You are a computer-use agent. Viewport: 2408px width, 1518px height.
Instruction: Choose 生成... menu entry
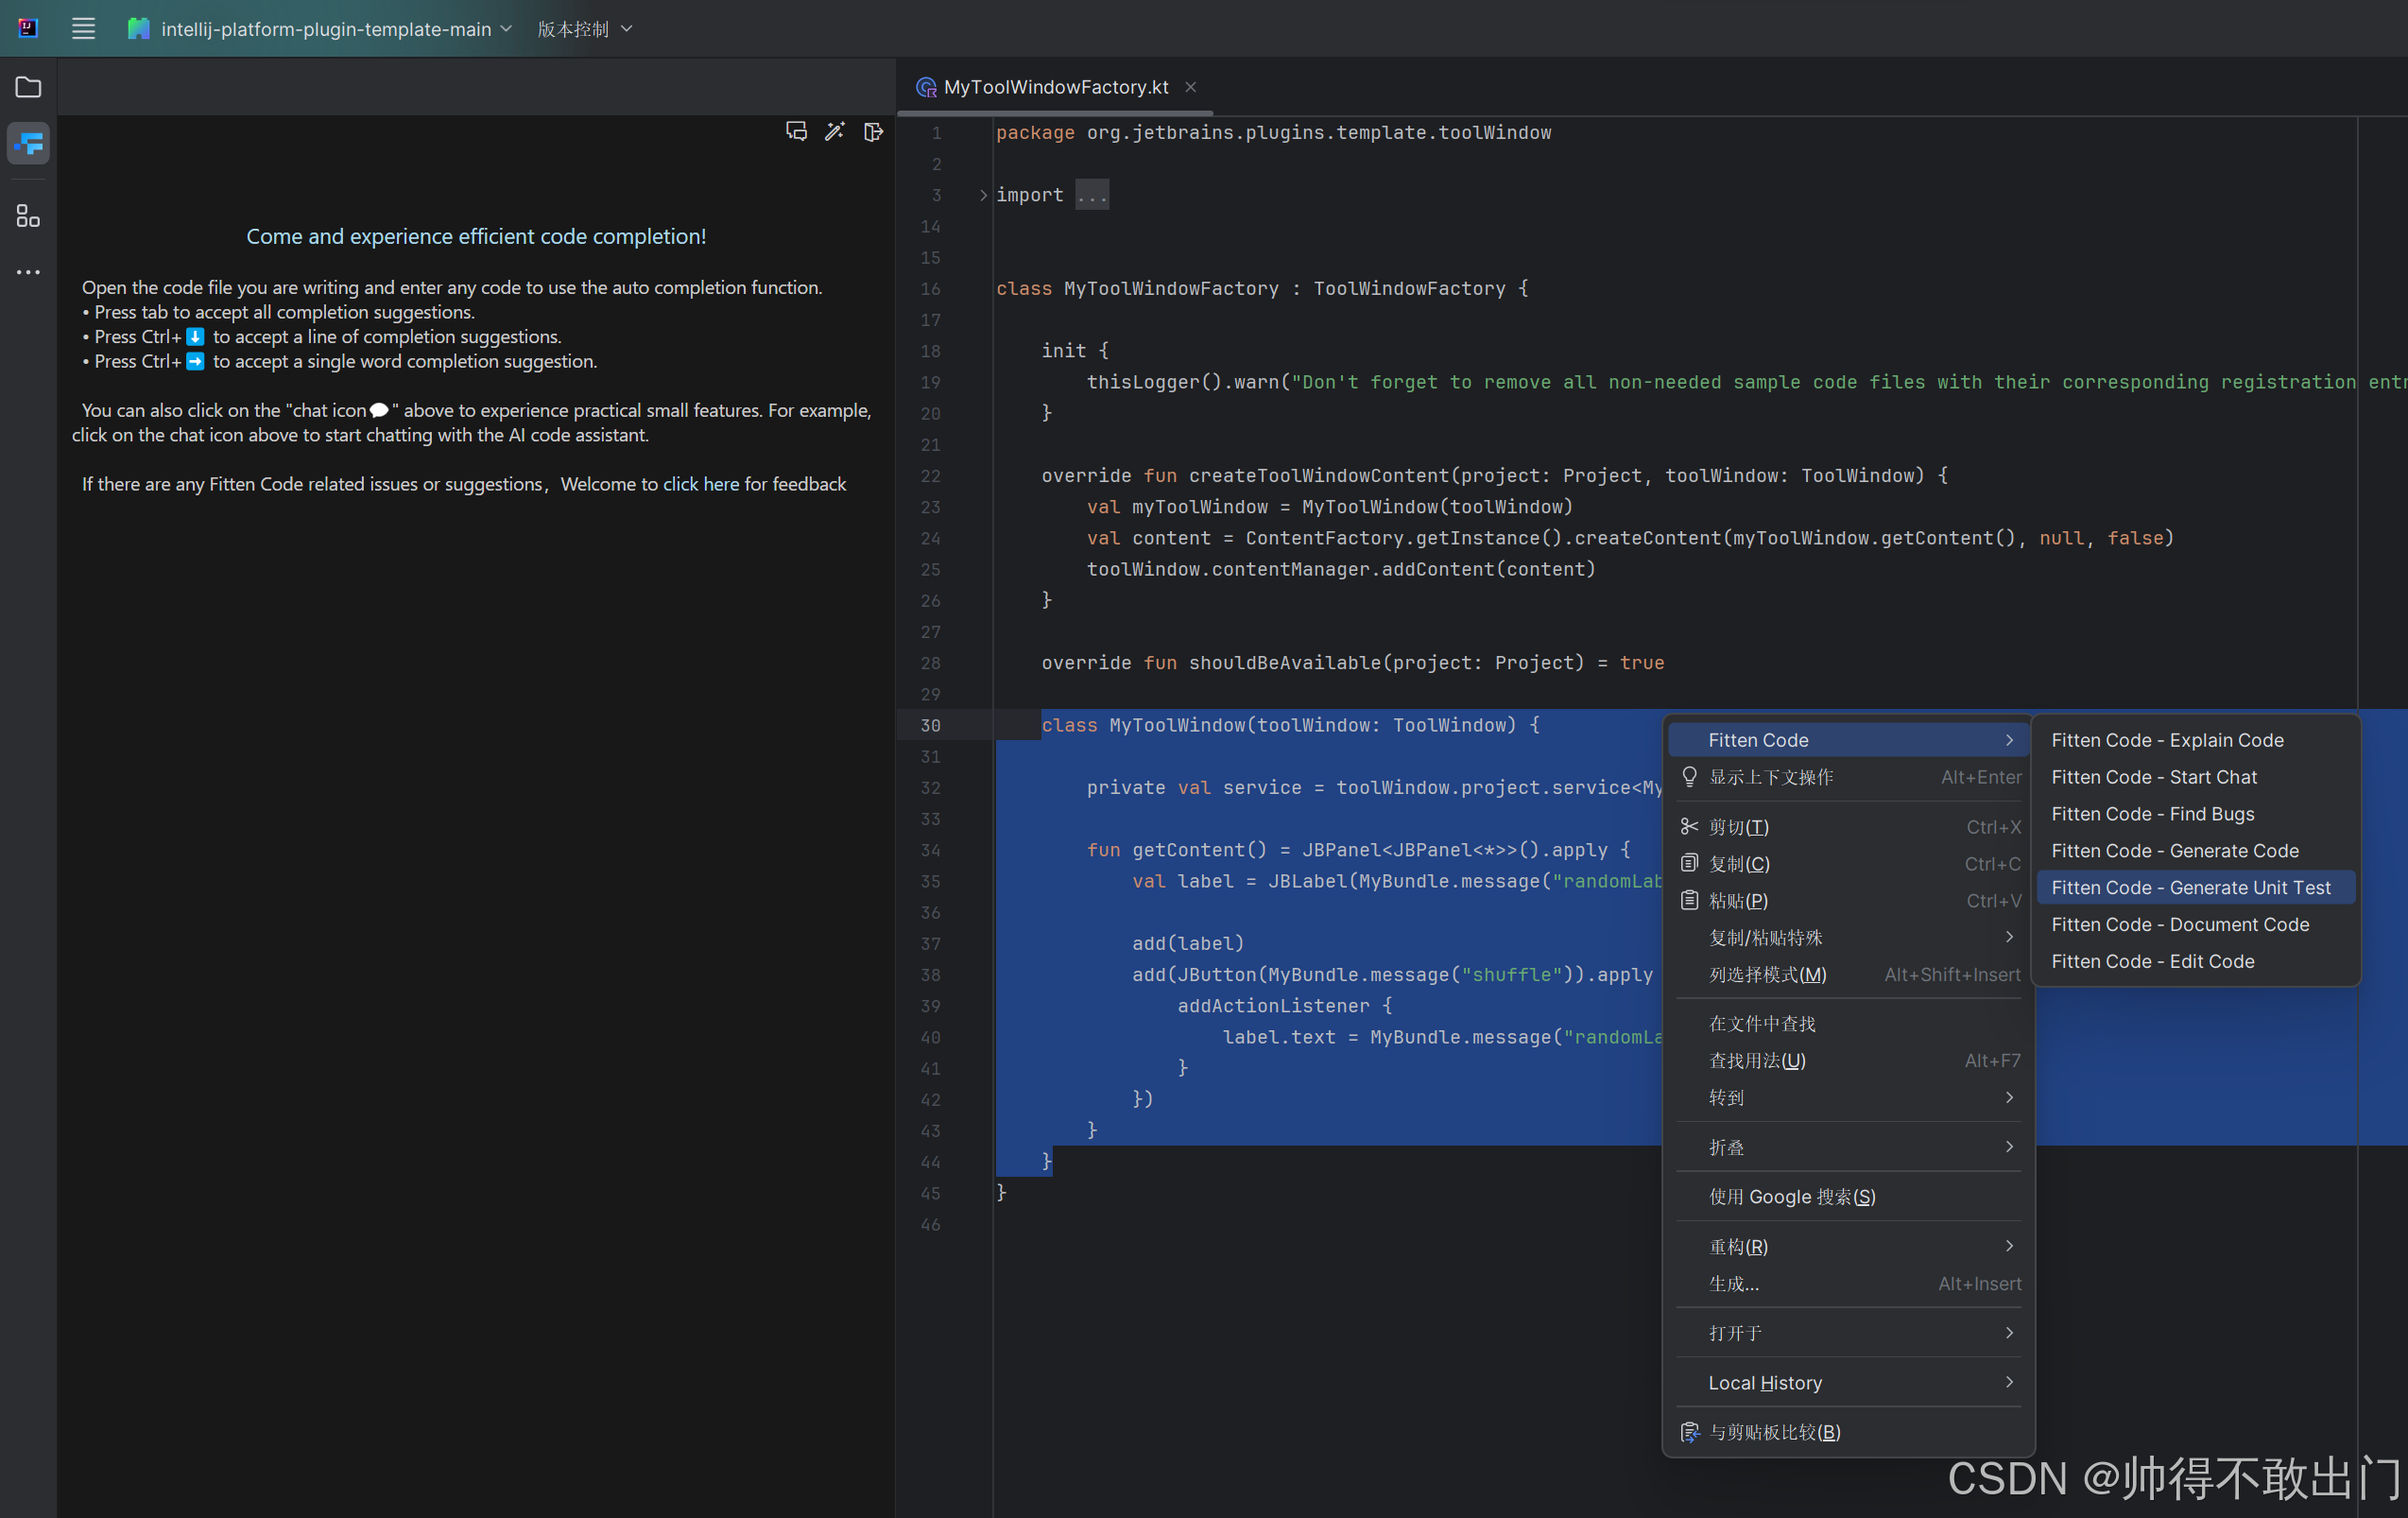tap(1849, 1284)
